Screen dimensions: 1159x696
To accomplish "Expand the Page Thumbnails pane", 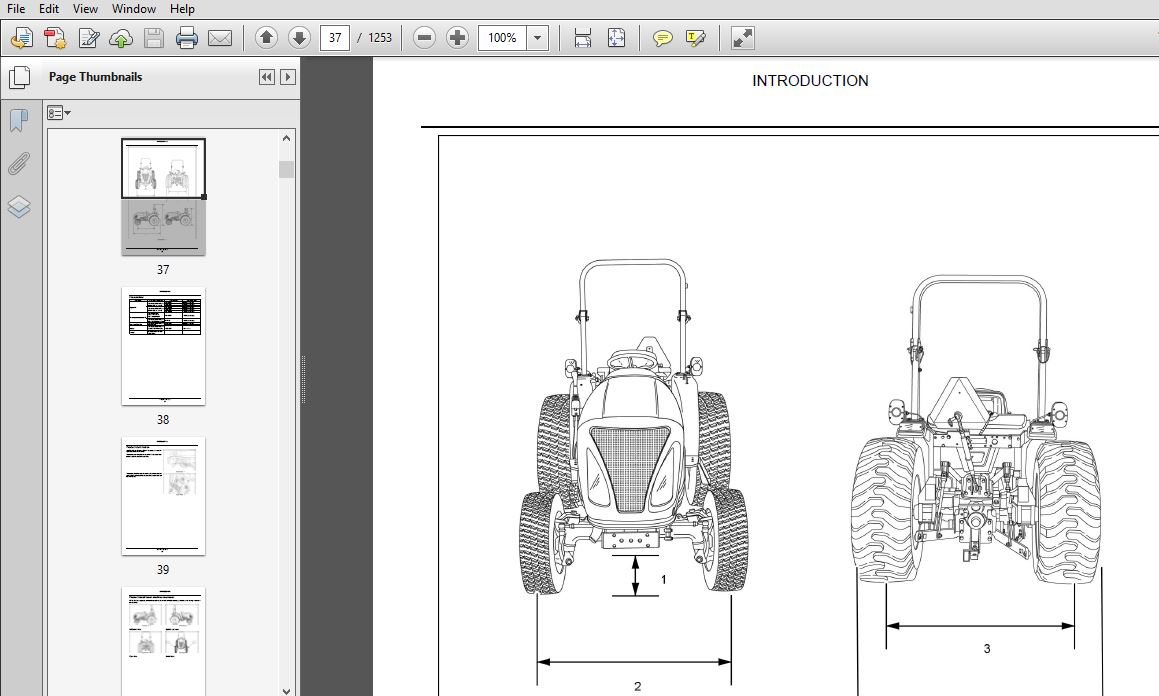I will pos(288,77).
